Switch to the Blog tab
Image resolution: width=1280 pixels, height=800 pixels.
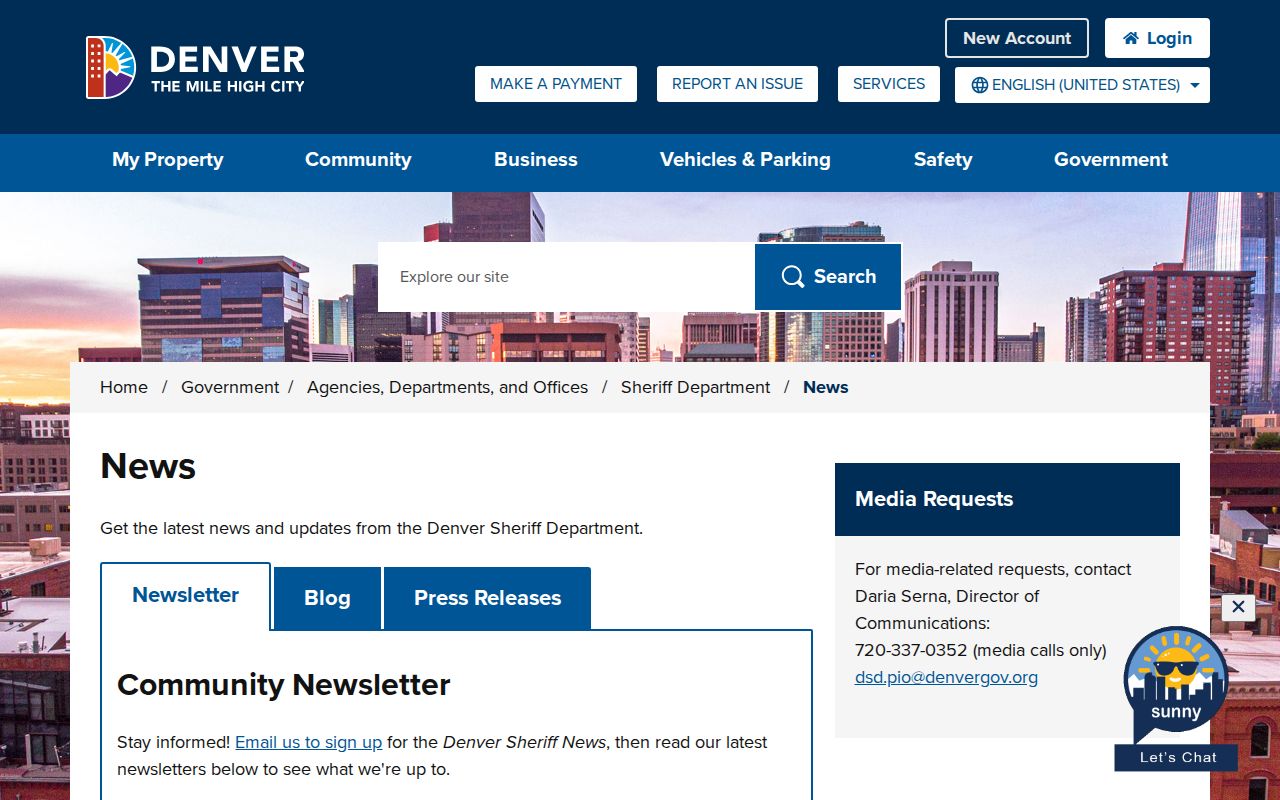coord(327,598)
